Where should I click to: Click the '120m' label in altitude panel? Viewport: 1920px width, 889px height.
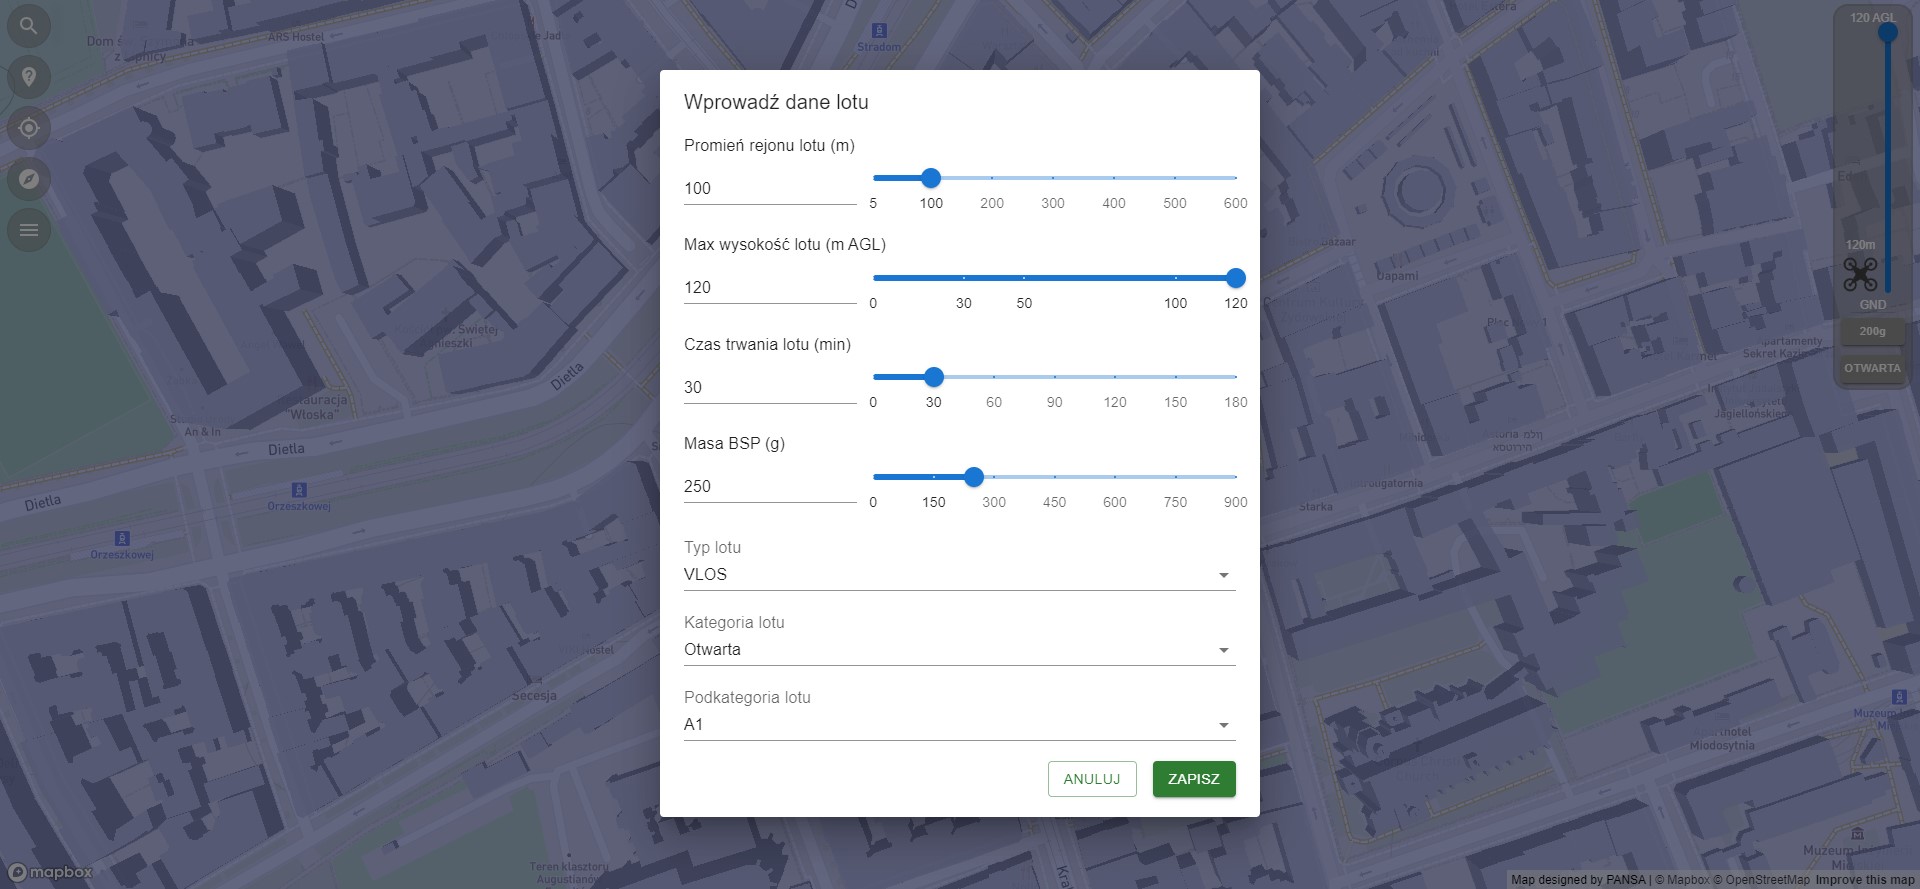pyautogui.click(x=1860, y=245)
